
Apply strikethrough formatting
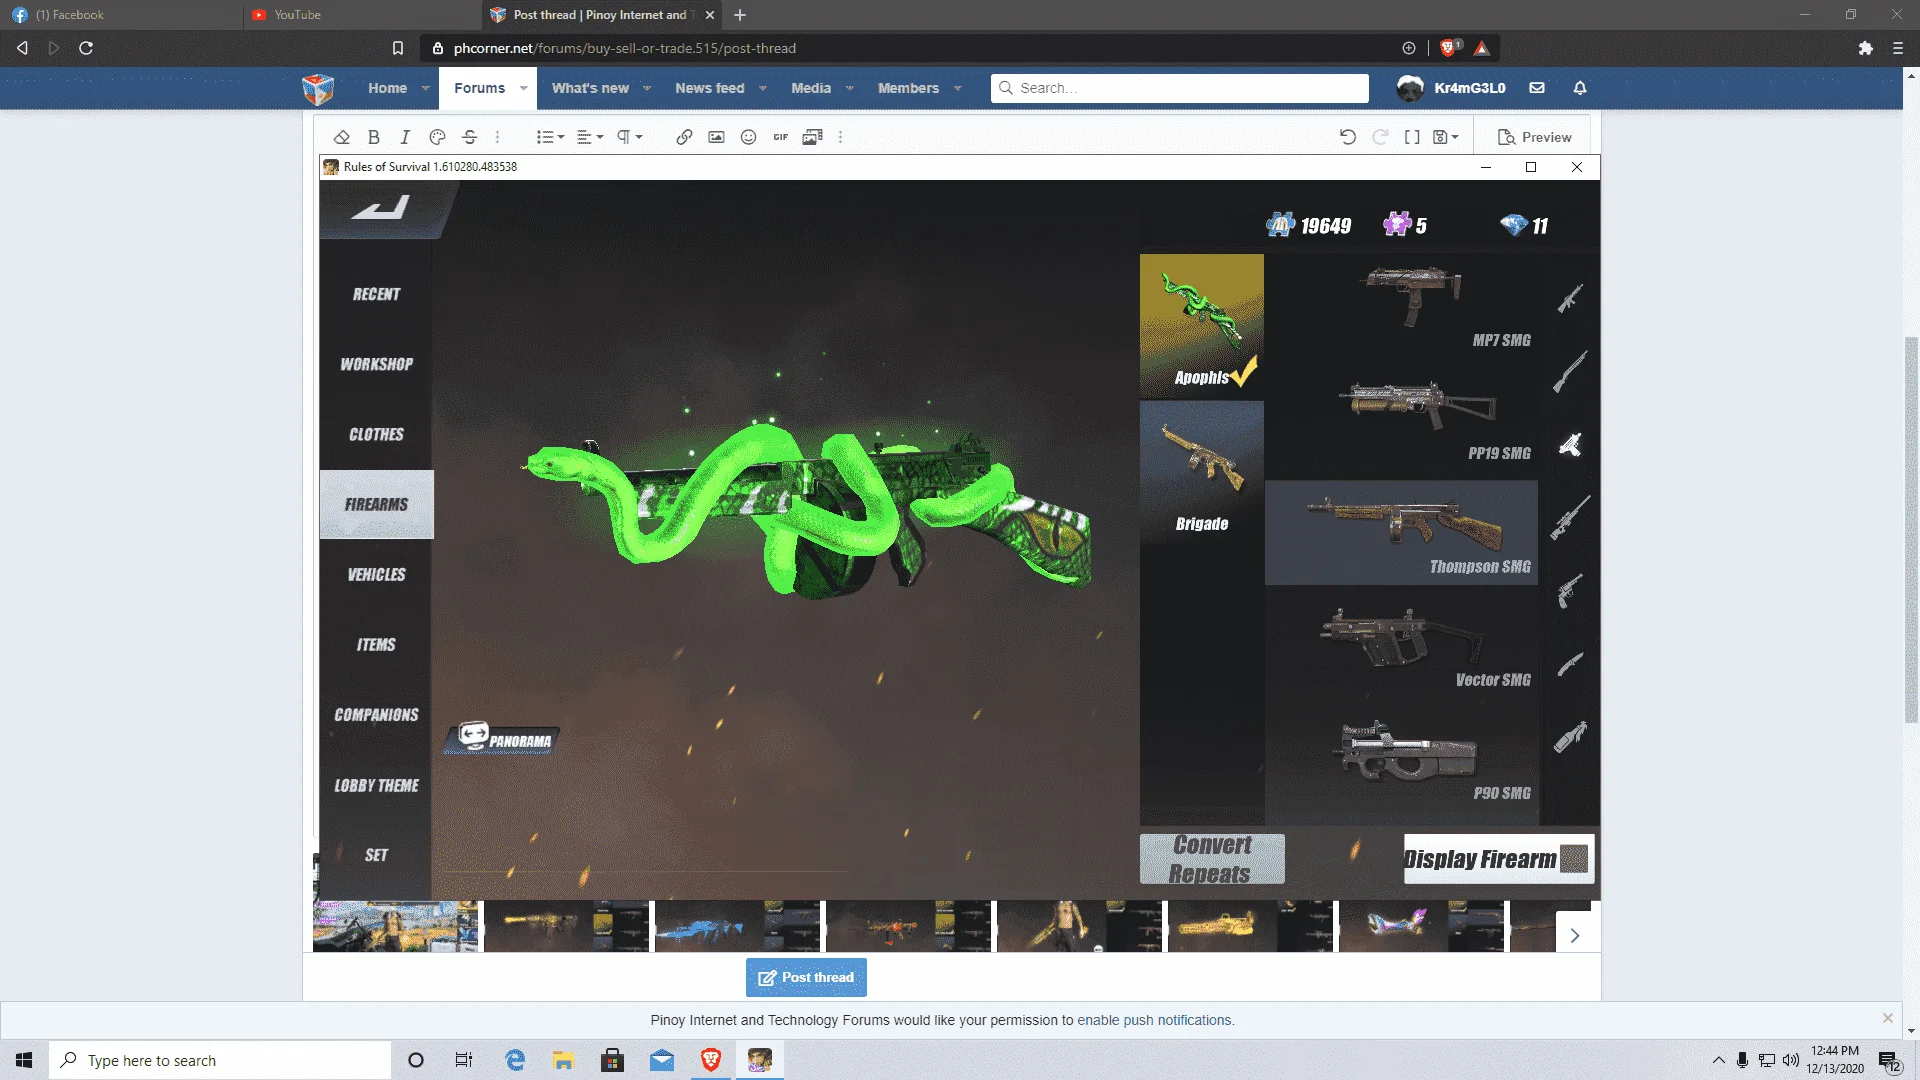469,137
